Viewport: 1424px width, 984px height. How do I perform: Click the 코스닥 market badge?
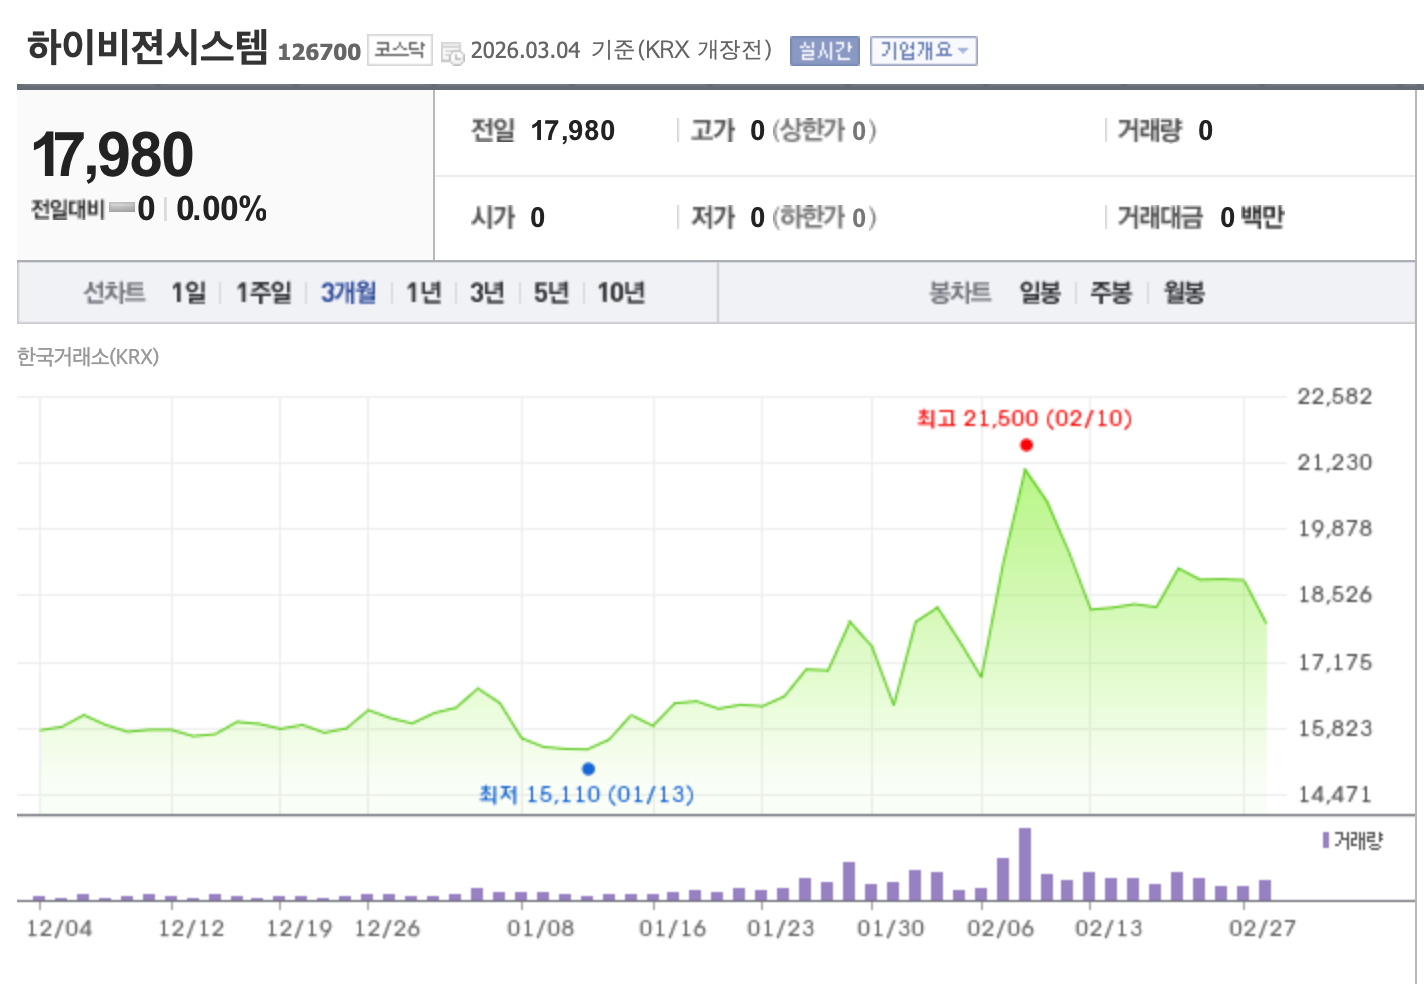(399, 50)
